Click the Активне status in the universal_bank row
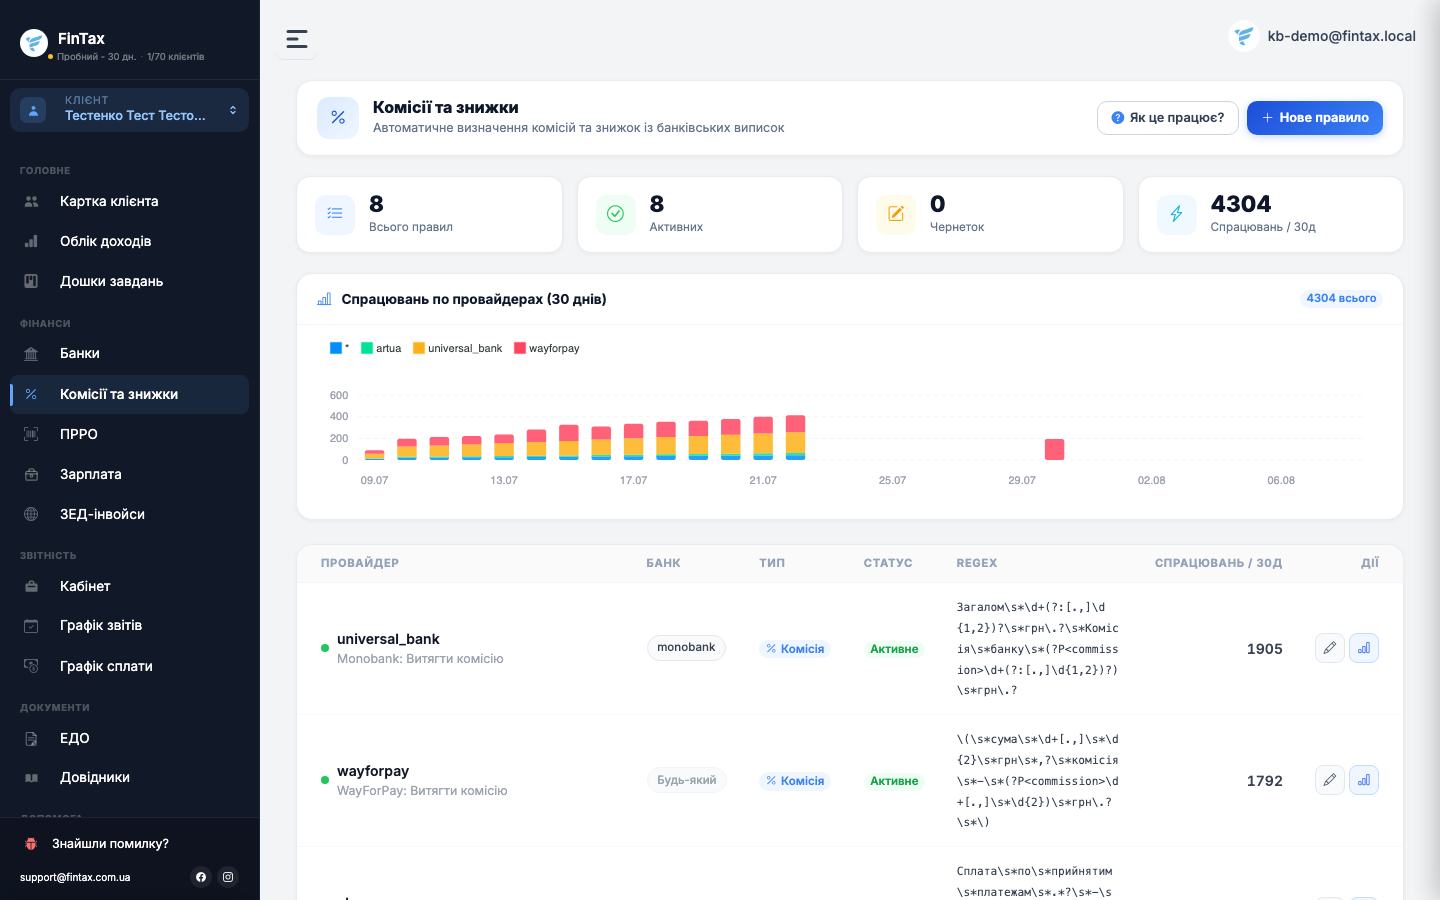Viewport: 1440px width, 900px height. (x=894, y=649)
